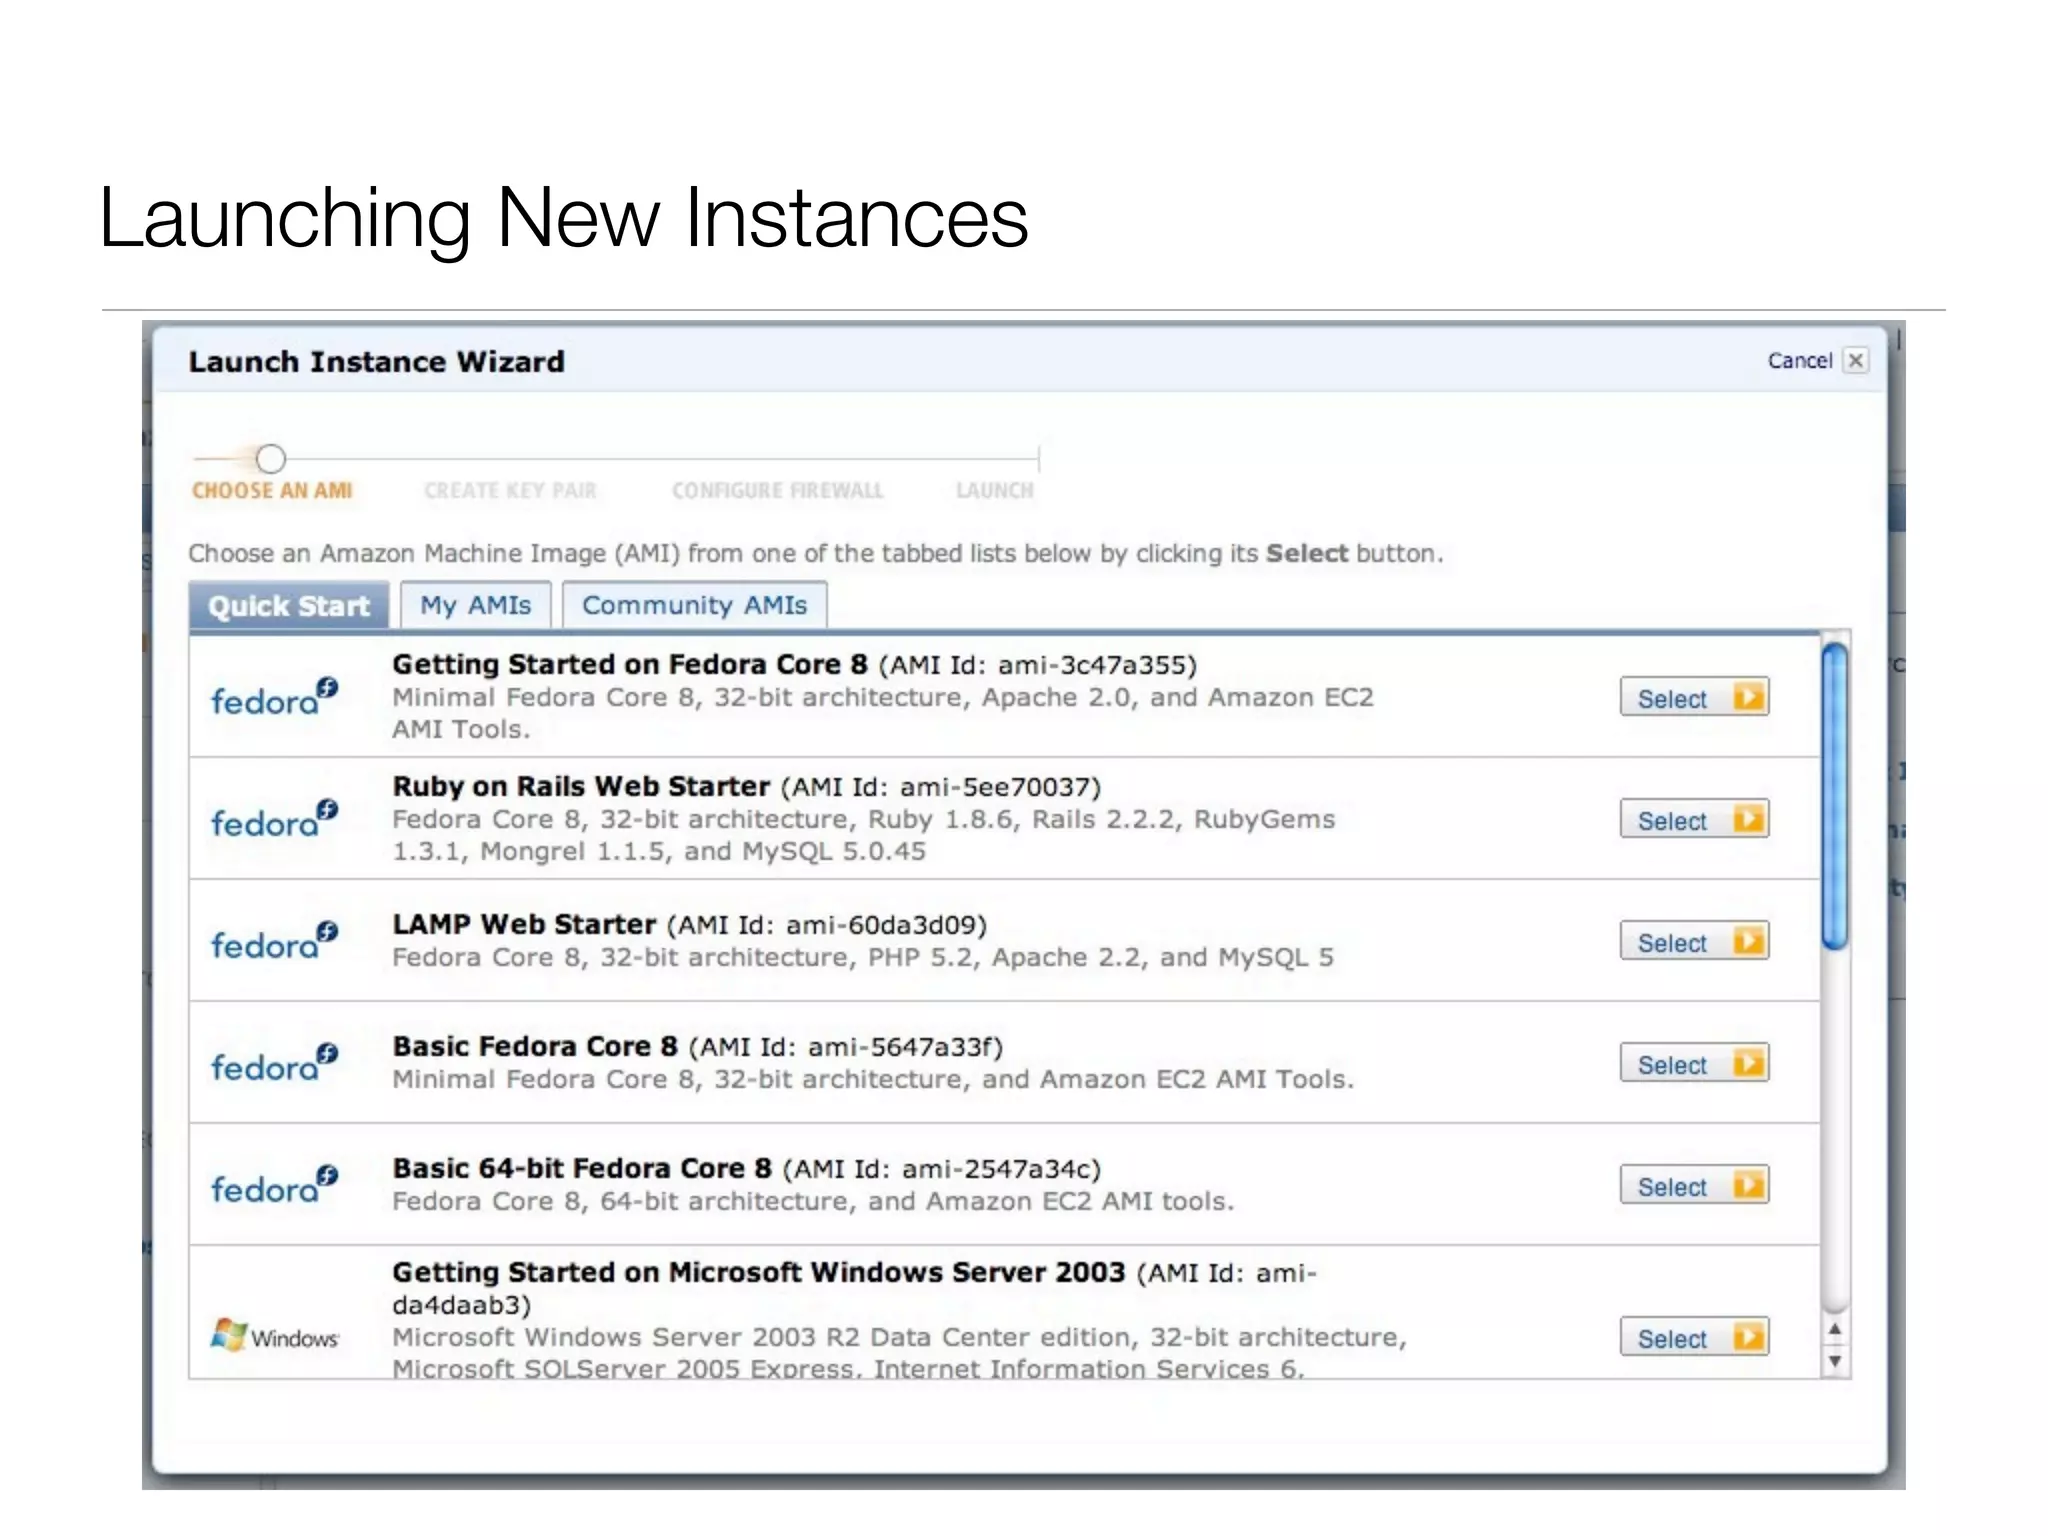Image resolution: width=2048 pixels, height=1536 pixels.
Task: Select the Basic Fedora Core 8 AMI
Action: pos(1694,1064)
